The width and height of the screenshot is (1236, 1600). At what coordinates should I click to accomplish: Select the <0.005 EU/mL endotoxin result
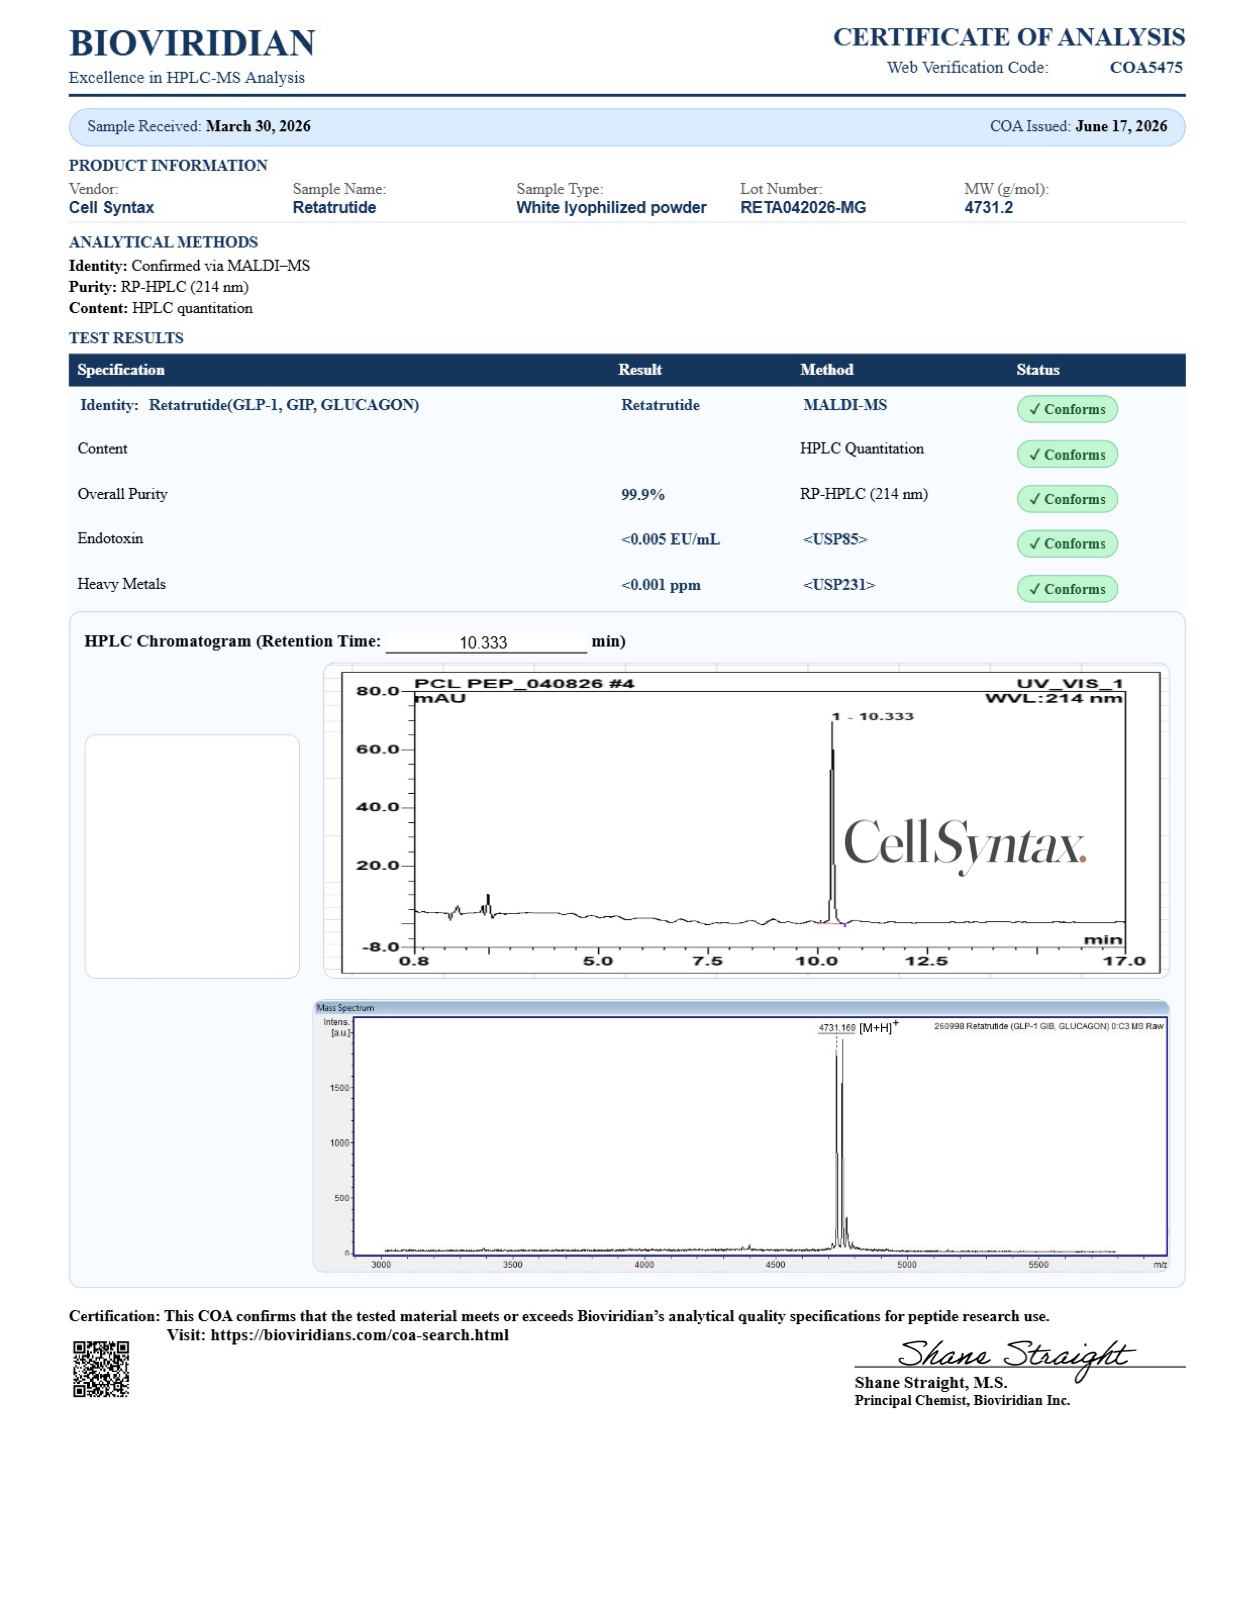click(670, 539)
